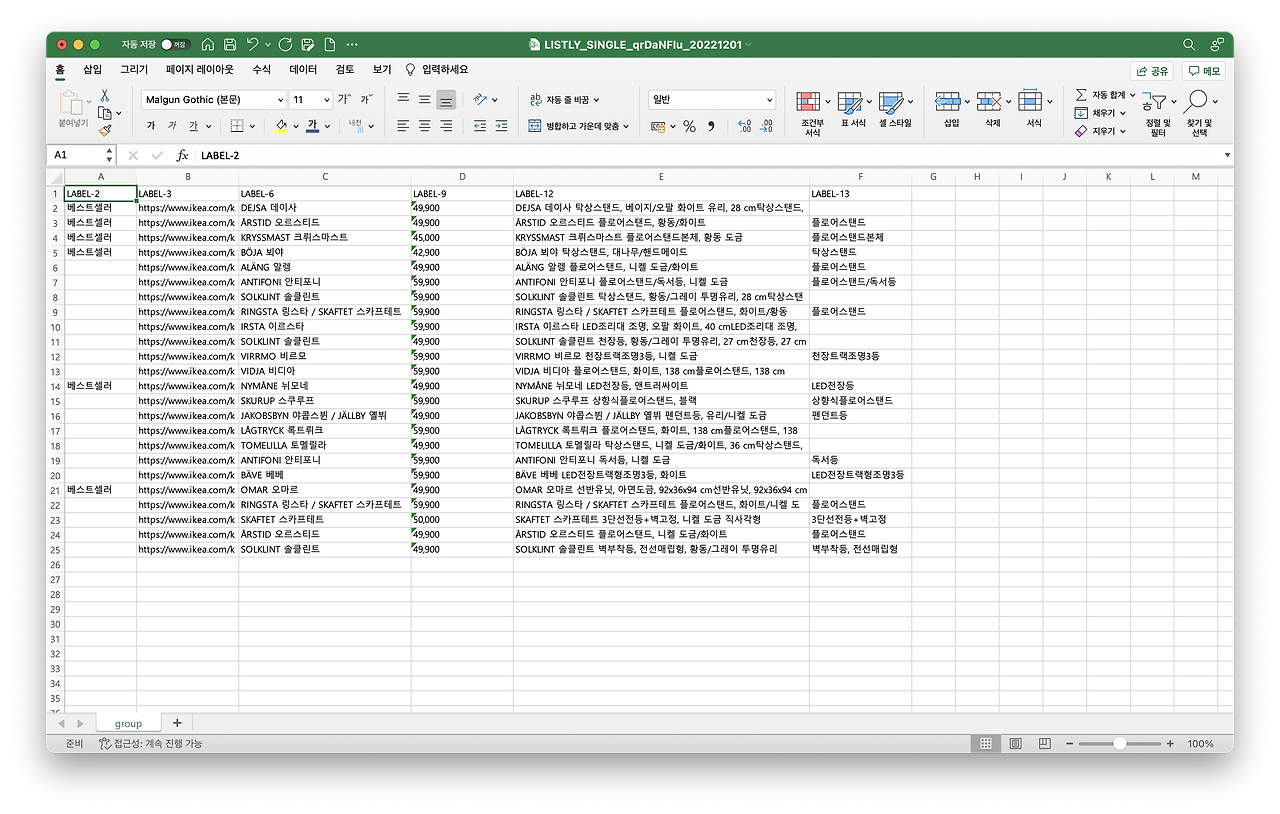Align text right icon

point(446,126)
